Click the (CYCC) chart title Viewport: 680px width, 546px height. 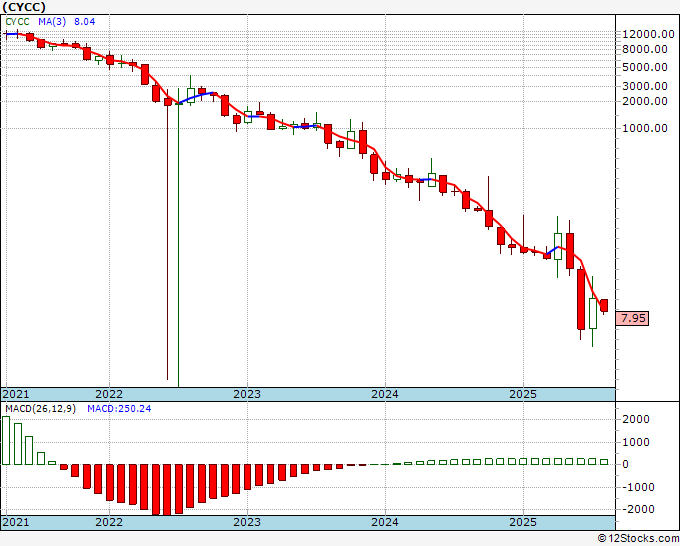click(x=24, y=7)
